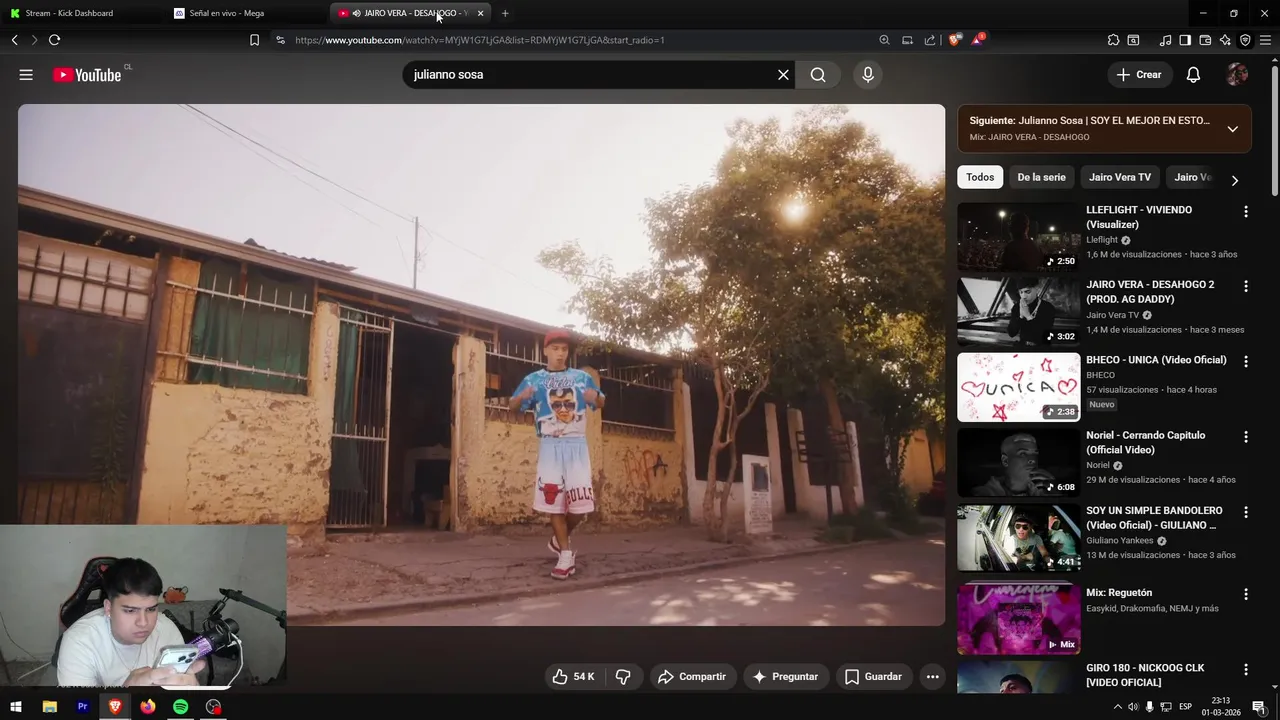Open the system volume control
The height and width of the screenshot is (720, 1280).
(1133, 707)
